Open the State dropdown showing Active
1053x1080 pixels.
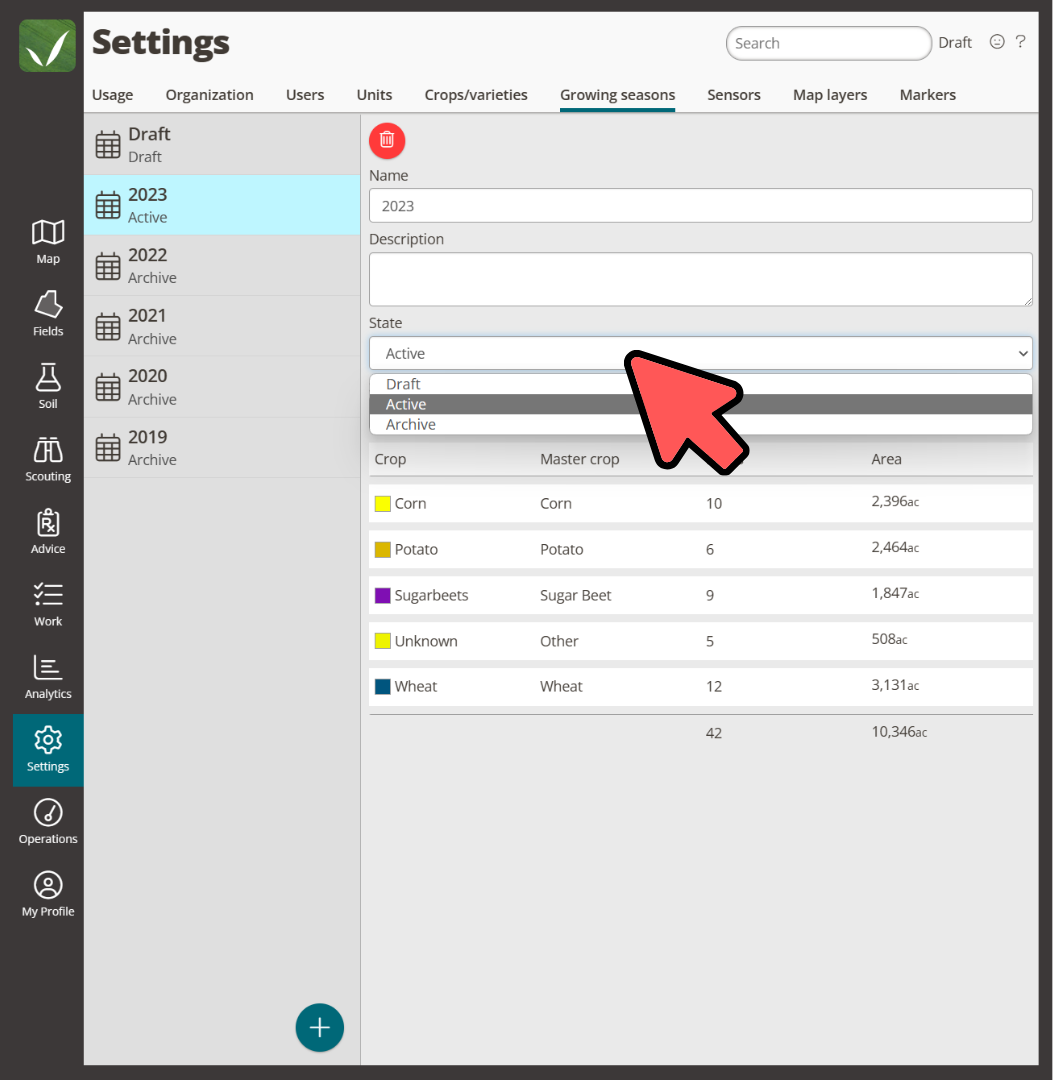[700, 353]
